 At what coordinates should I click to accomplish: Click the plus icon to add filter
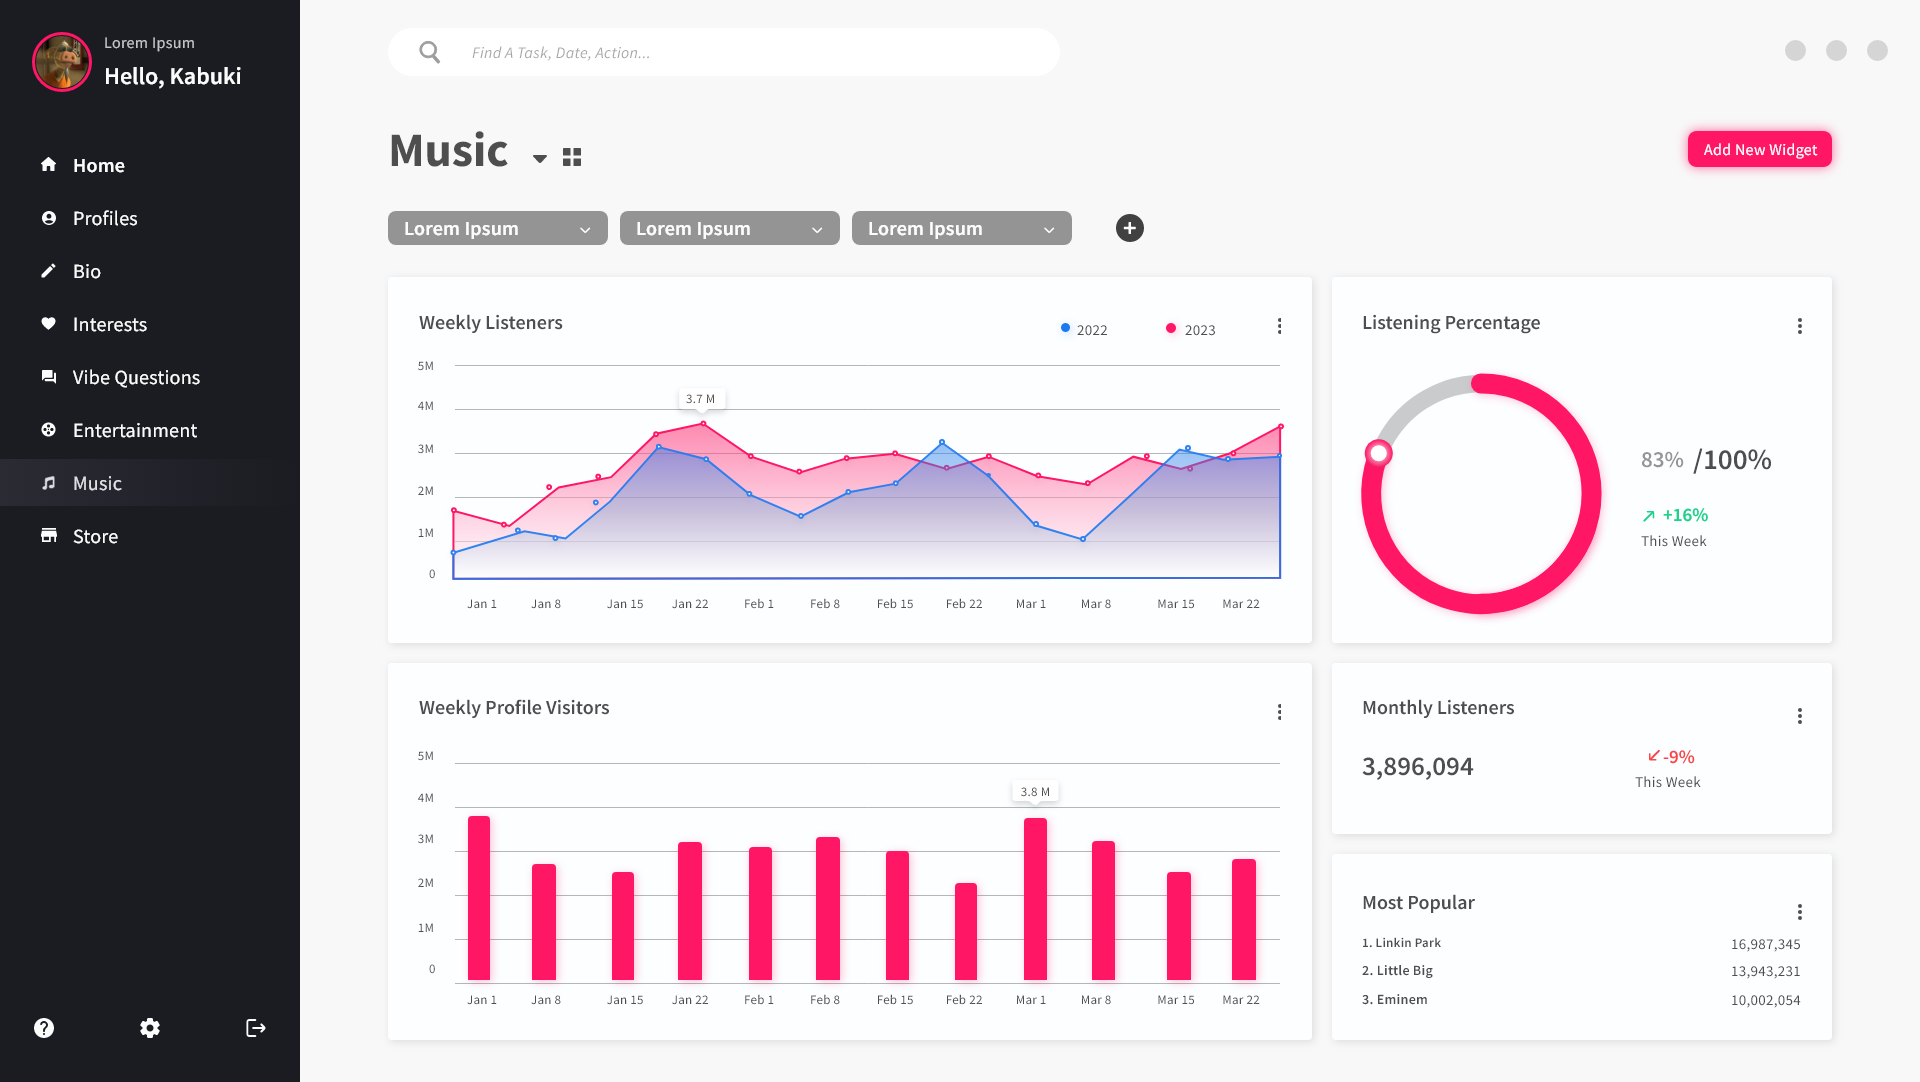[x=1129, y=228]
